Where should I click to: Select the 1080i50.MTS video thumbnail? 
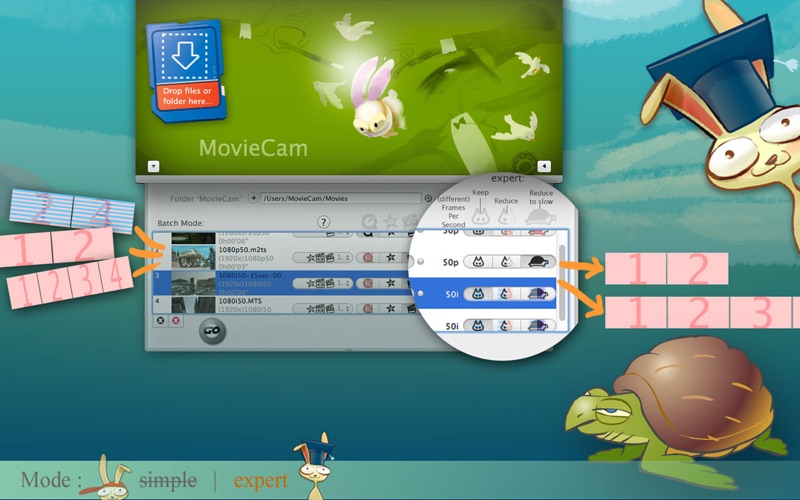(x=193, y=305)
